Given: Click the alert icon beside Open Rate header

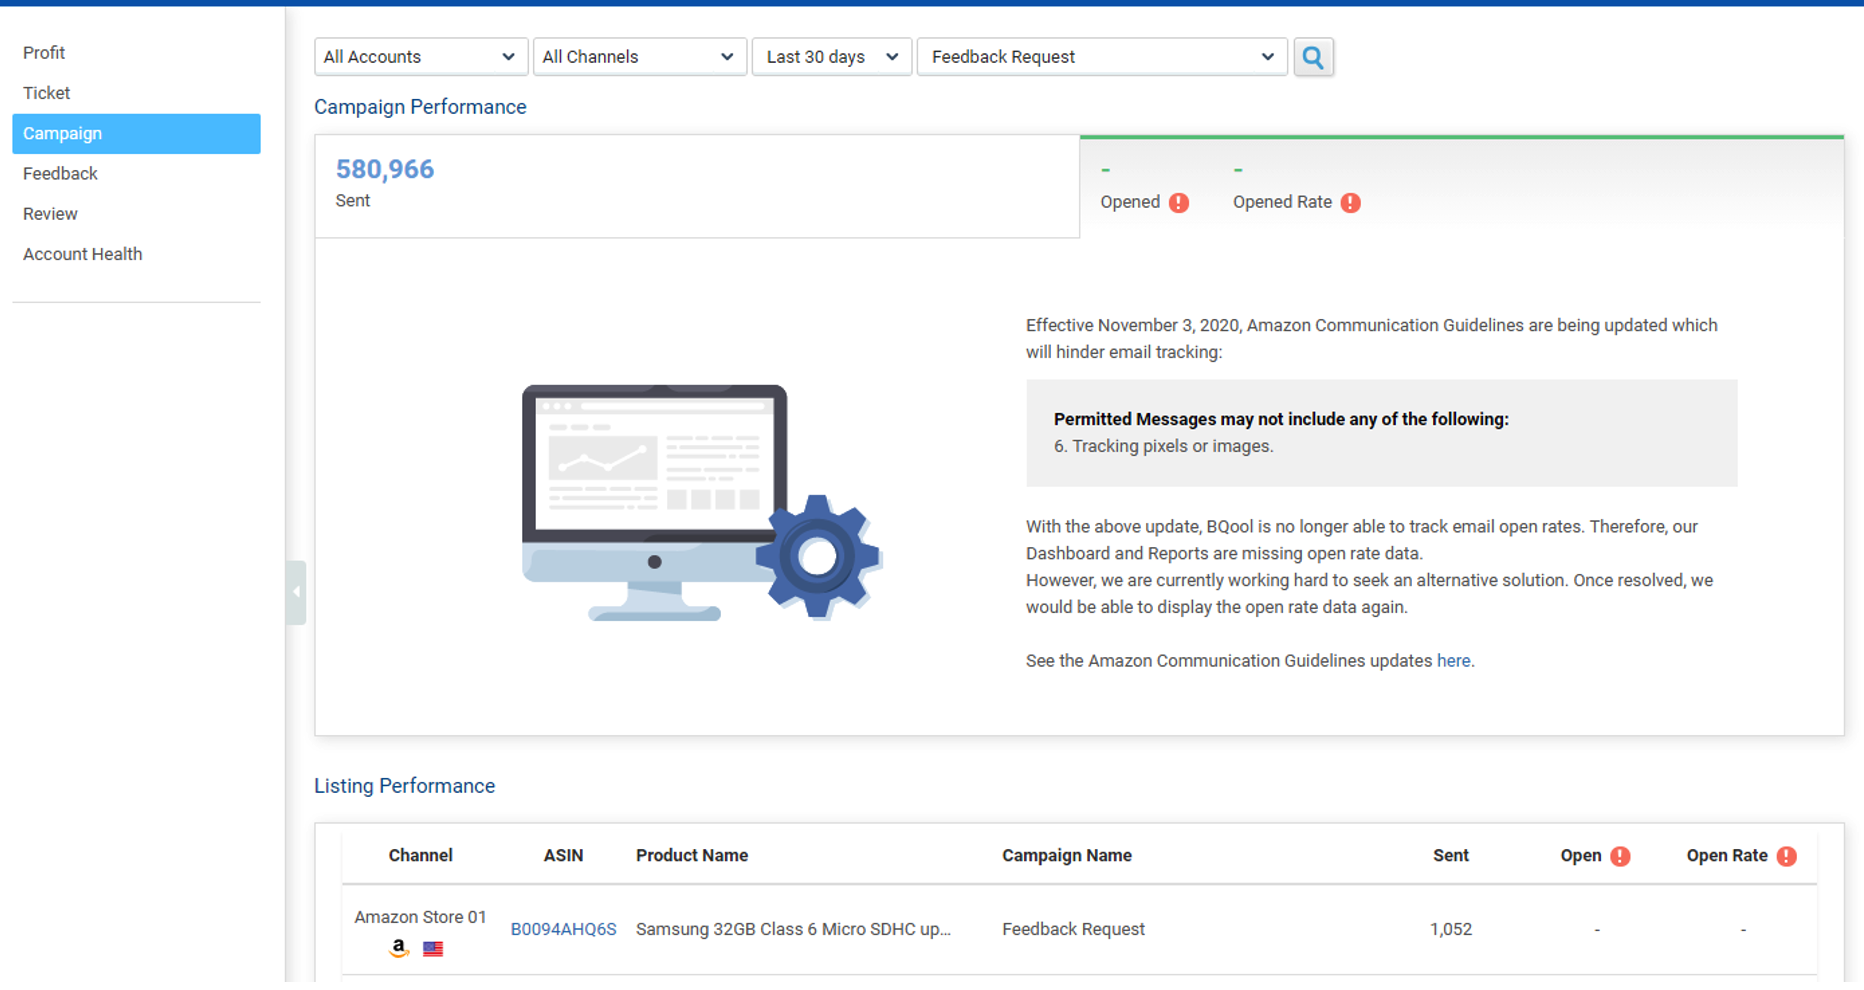Looking at the screenshot, I should 1786,856.
